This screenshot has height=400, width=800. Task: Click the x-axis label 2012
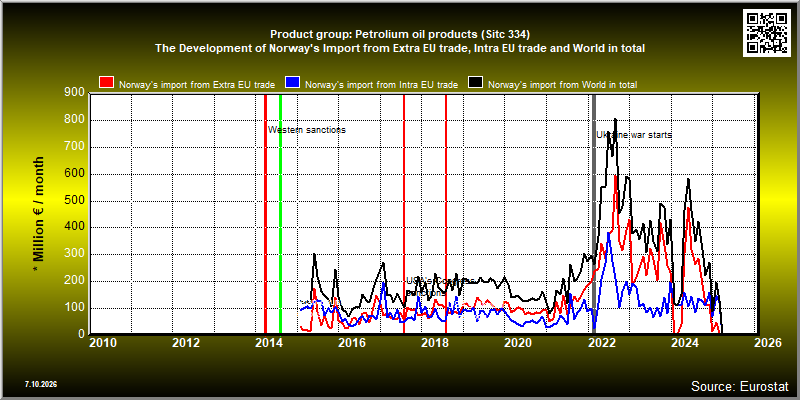pyautogui.click(x=186, y=343)
